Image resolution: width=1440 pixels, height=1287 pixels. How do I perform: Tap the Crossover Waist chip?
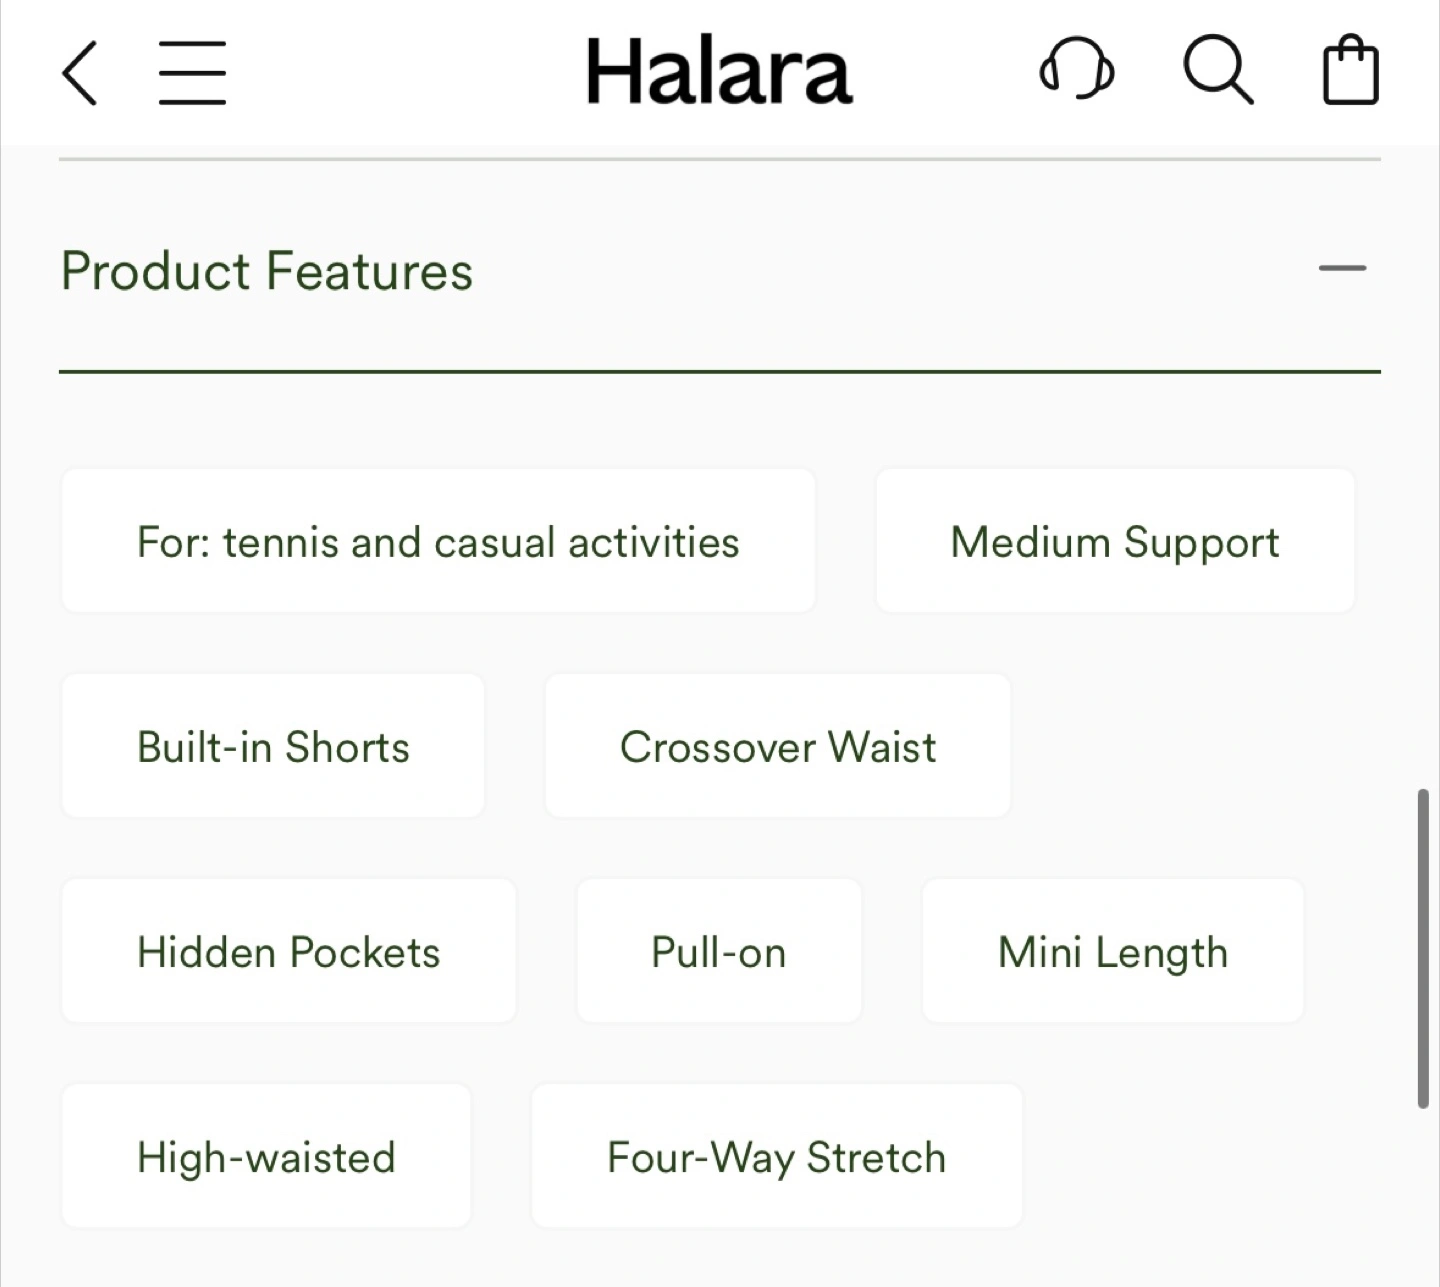pyautogui.click(x=778, y=746)
